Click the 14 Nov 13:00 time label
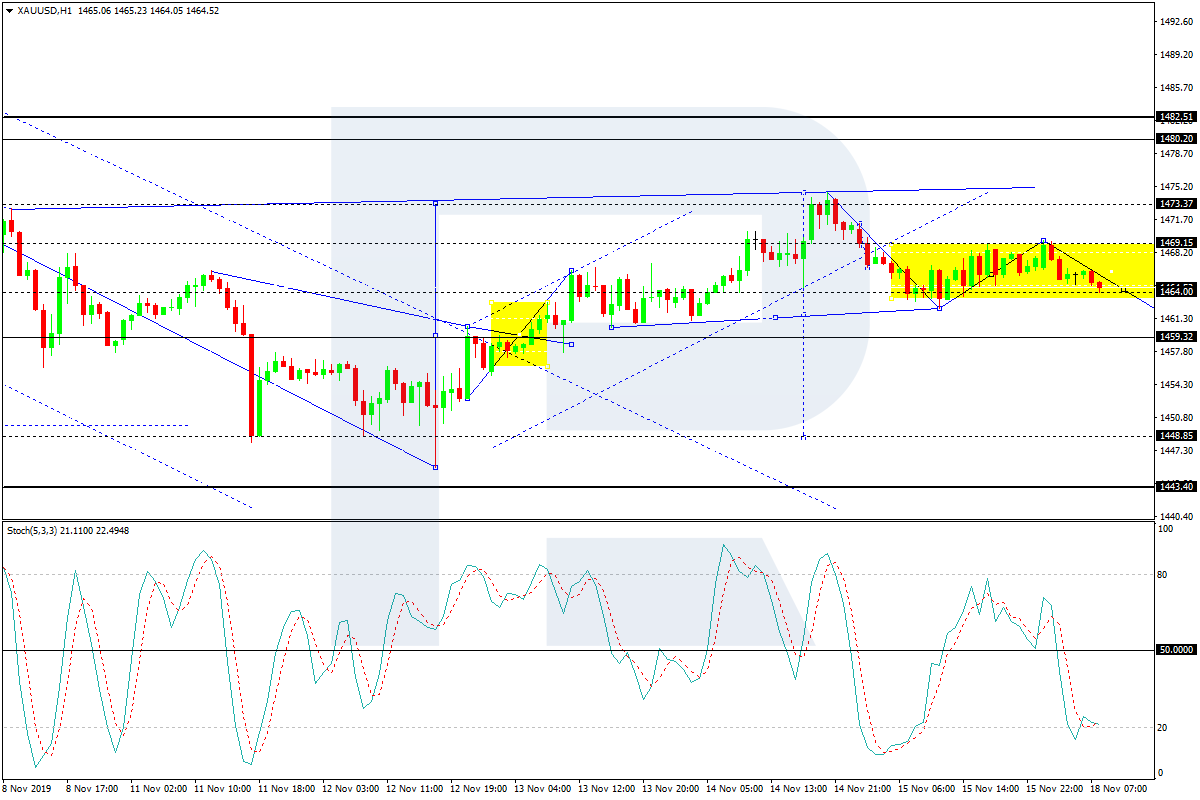The image size is (1200, 800). [798, 788]
